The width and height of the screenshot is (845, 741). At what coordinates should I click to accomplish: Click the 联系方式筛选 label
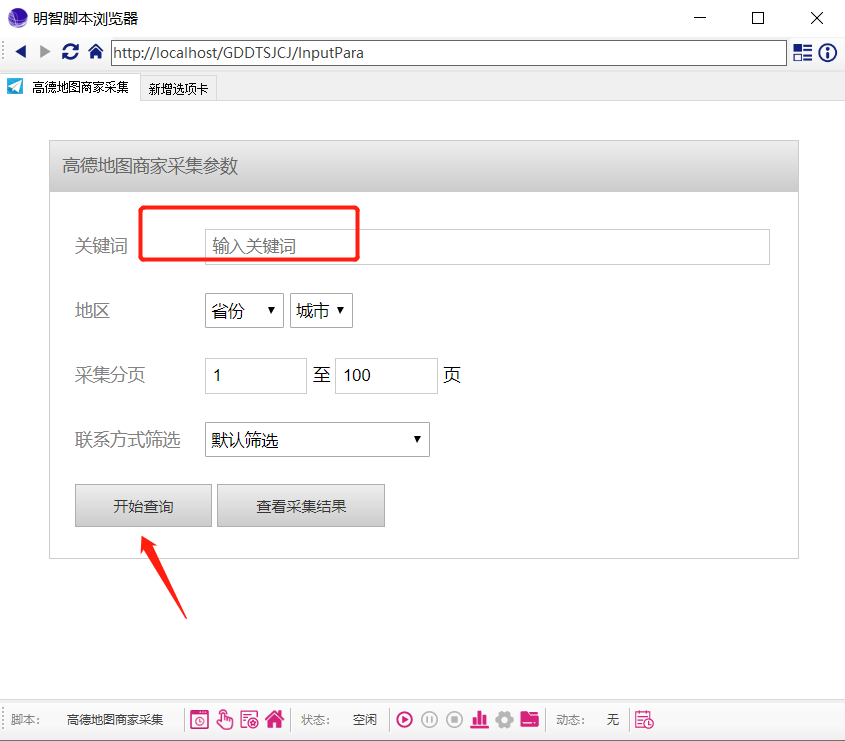[x=128, y=440]
